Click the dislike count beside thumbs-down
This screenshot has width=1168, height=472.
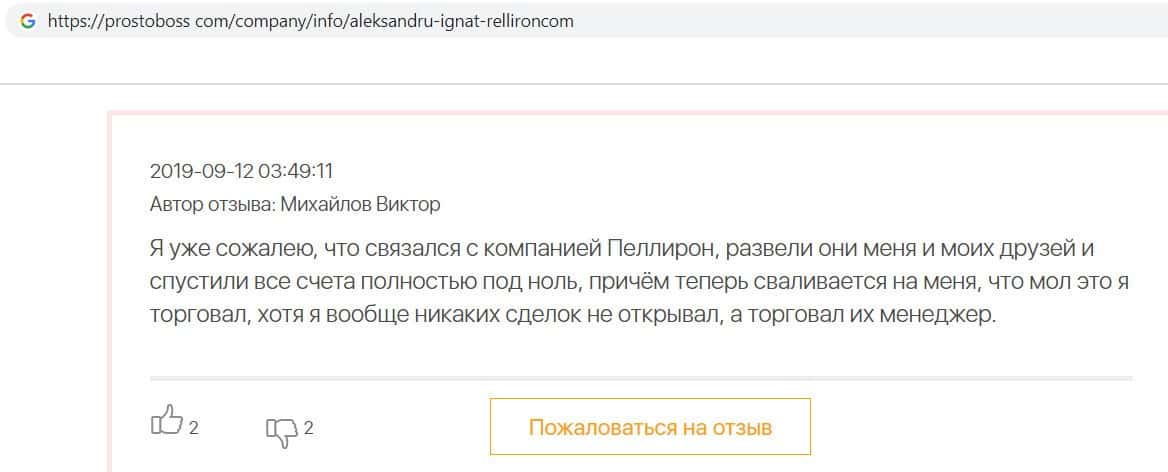(x=309, y=428)
